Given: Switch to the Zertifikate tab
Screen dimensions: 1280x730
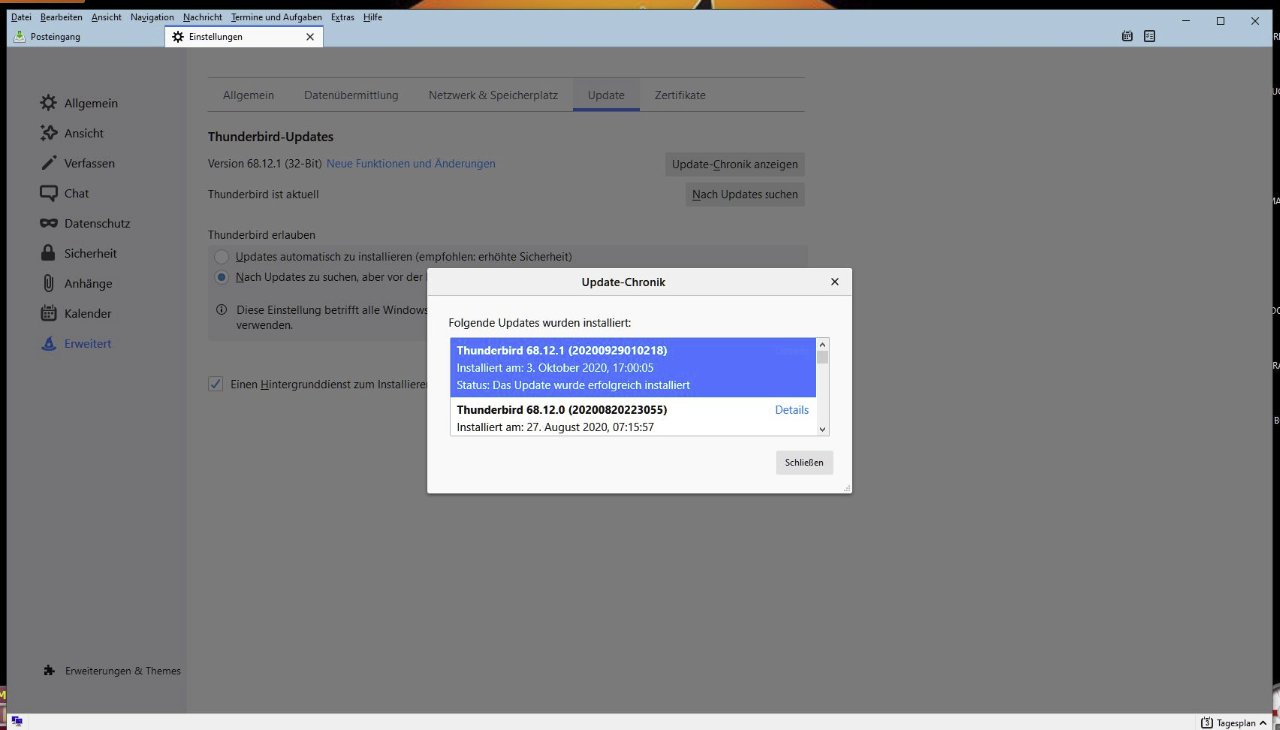Looking at the screenshot, I should (x=680, y=95).
